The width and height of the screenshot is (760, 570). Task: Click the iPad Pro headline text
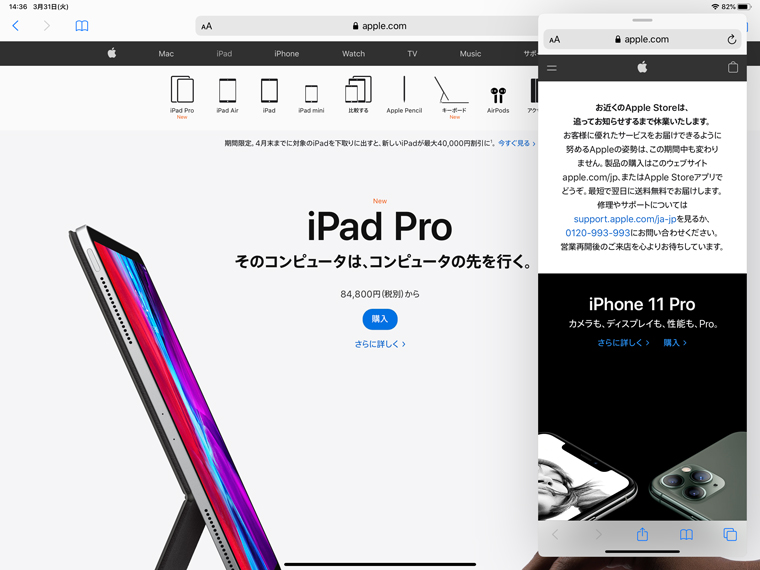tap(380, 226)
